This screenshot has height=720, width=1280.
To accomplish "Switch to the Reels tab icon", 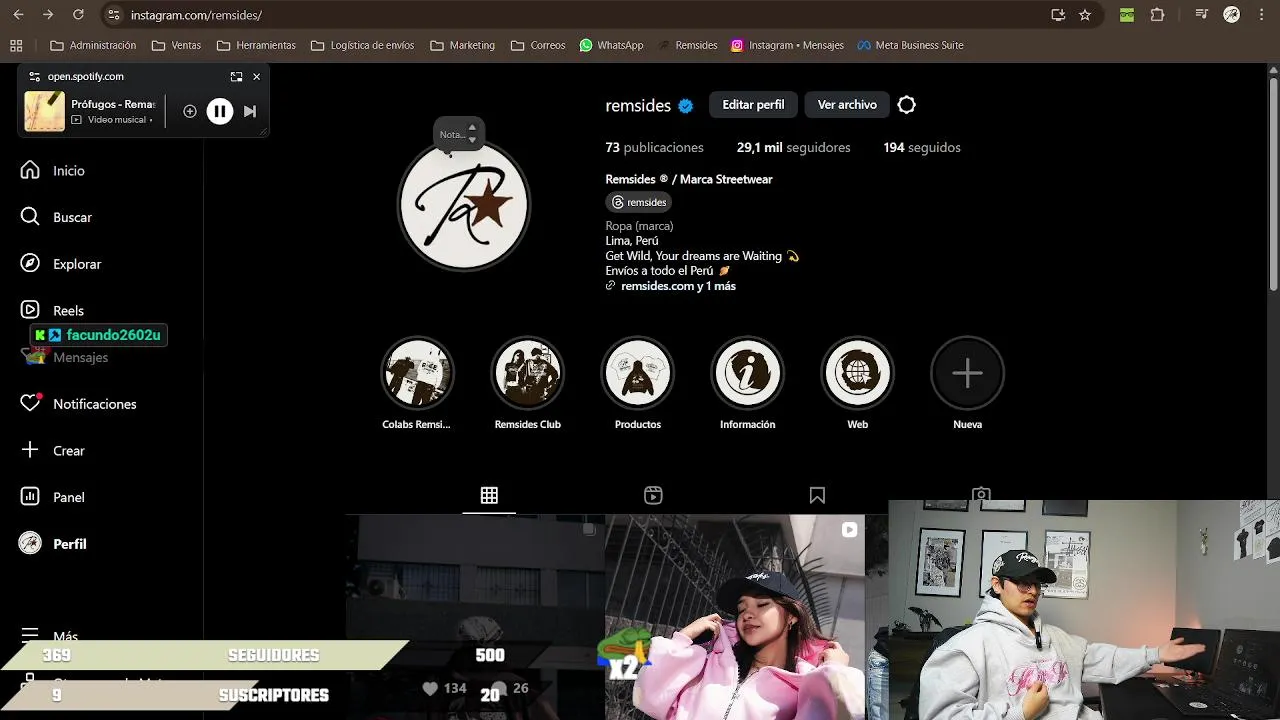I will click(653, 495).
